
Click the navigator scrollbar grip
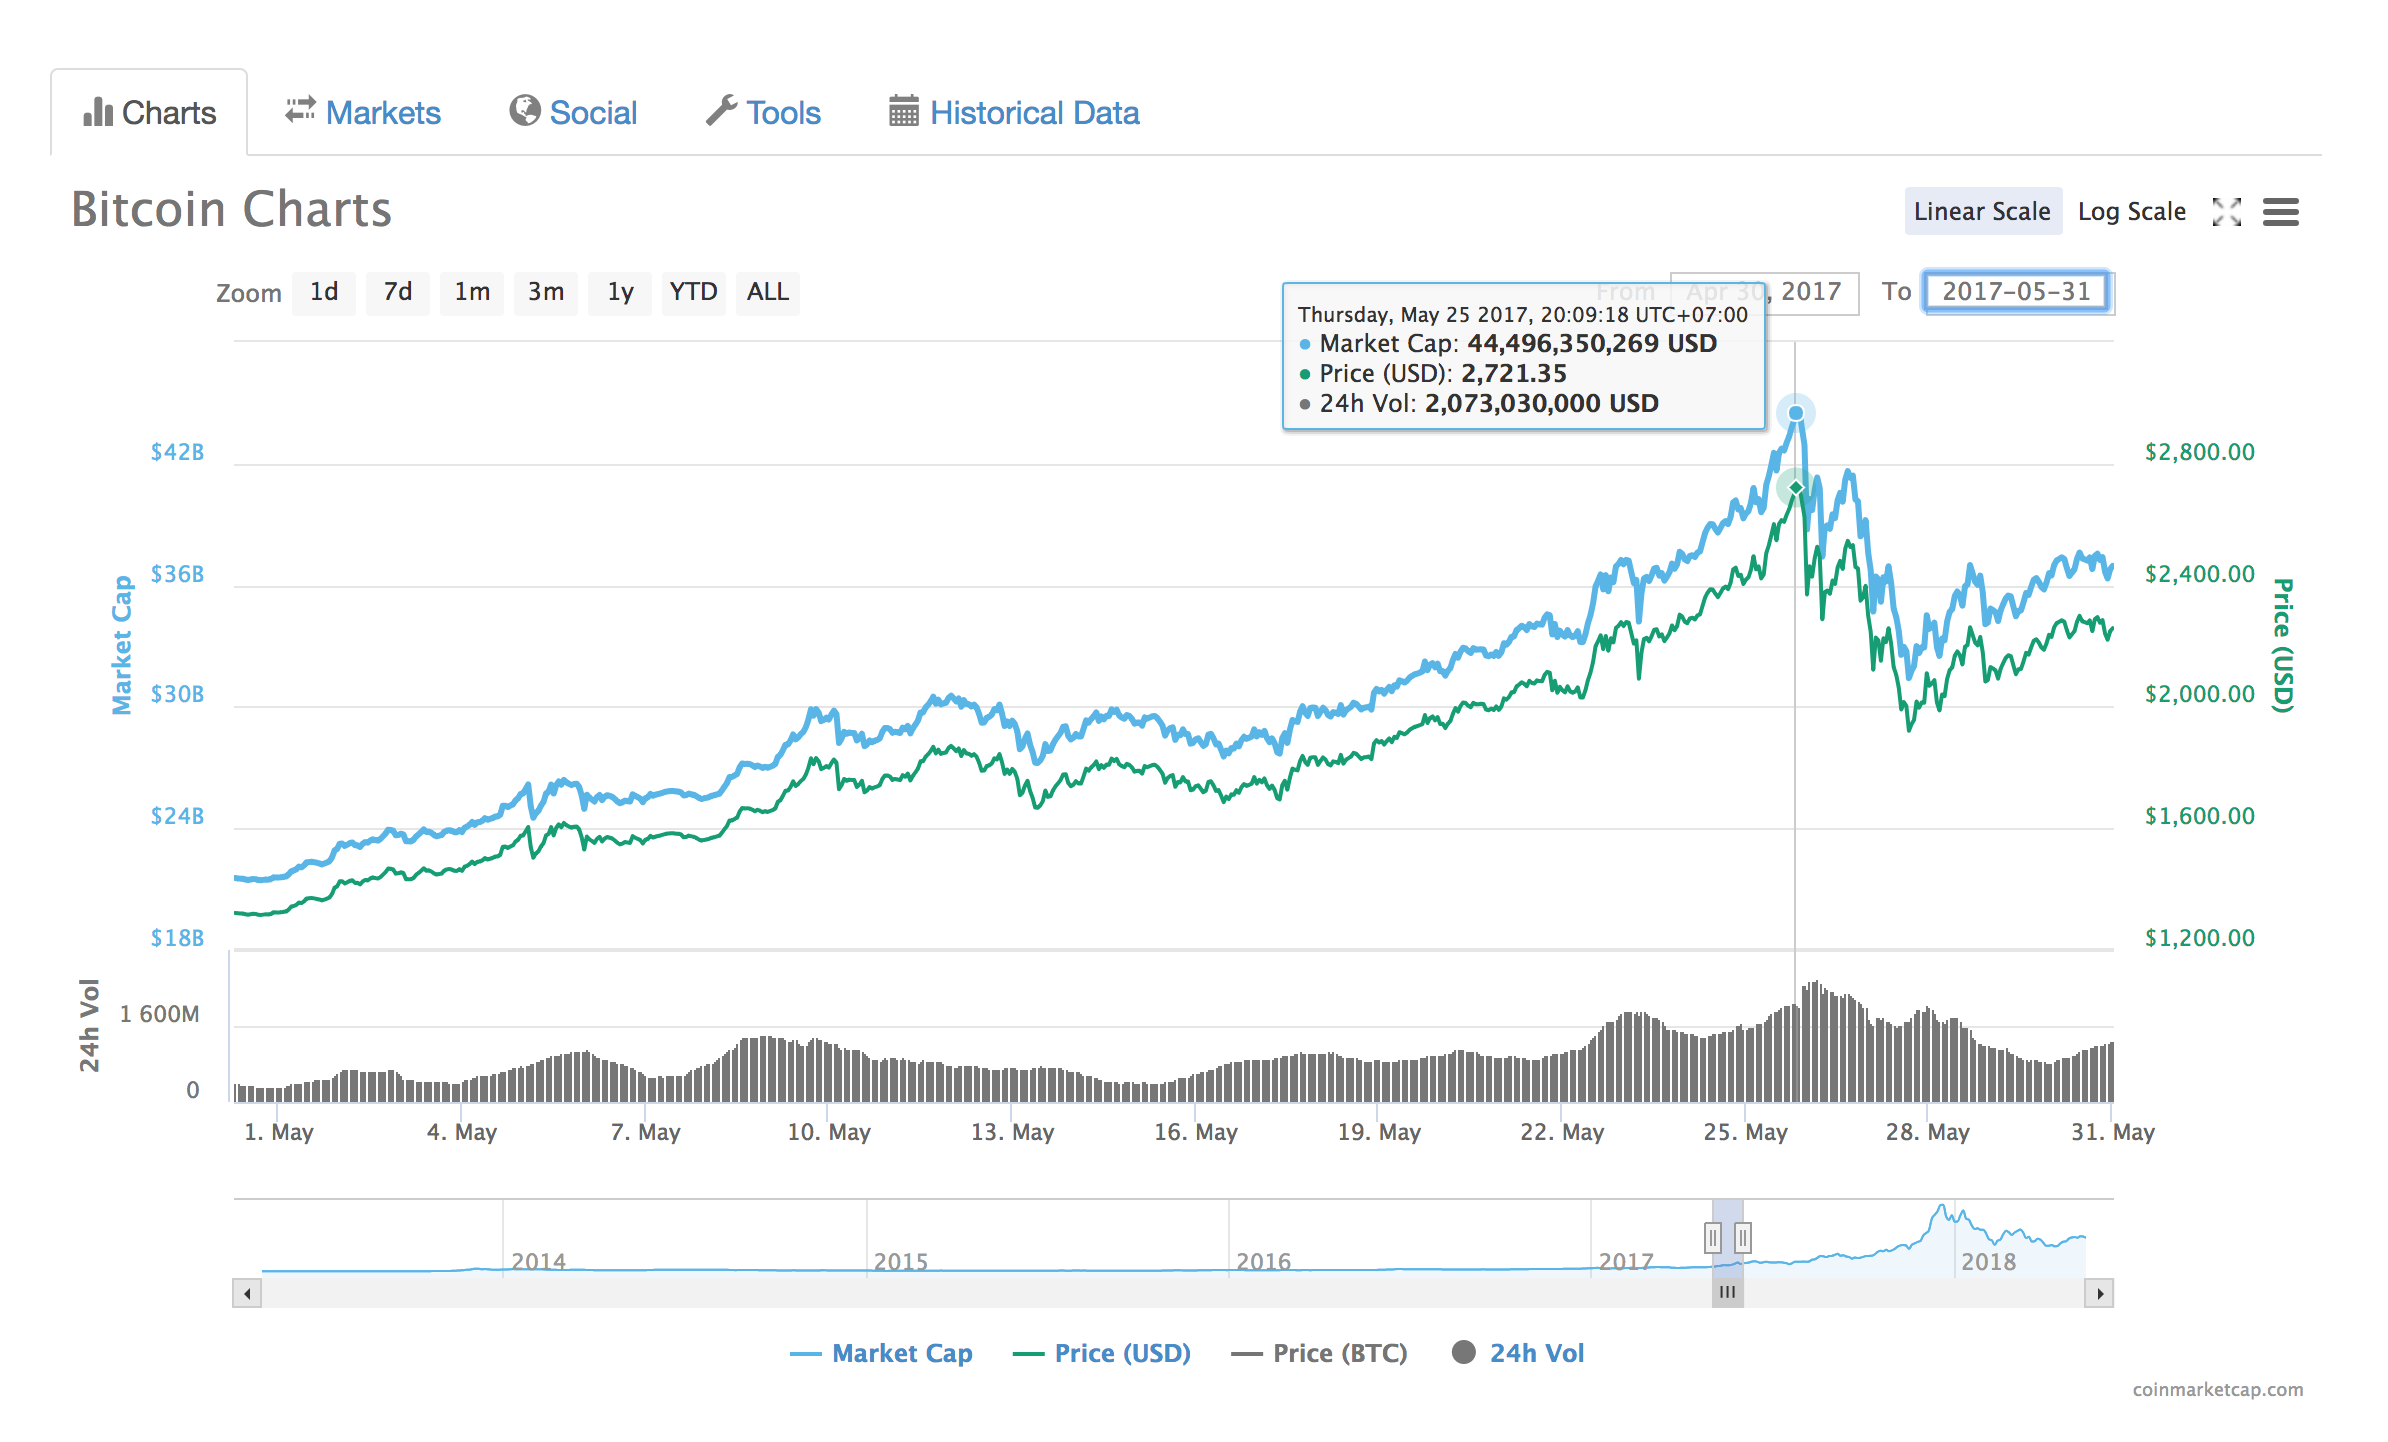(x=1727, y=1293)
